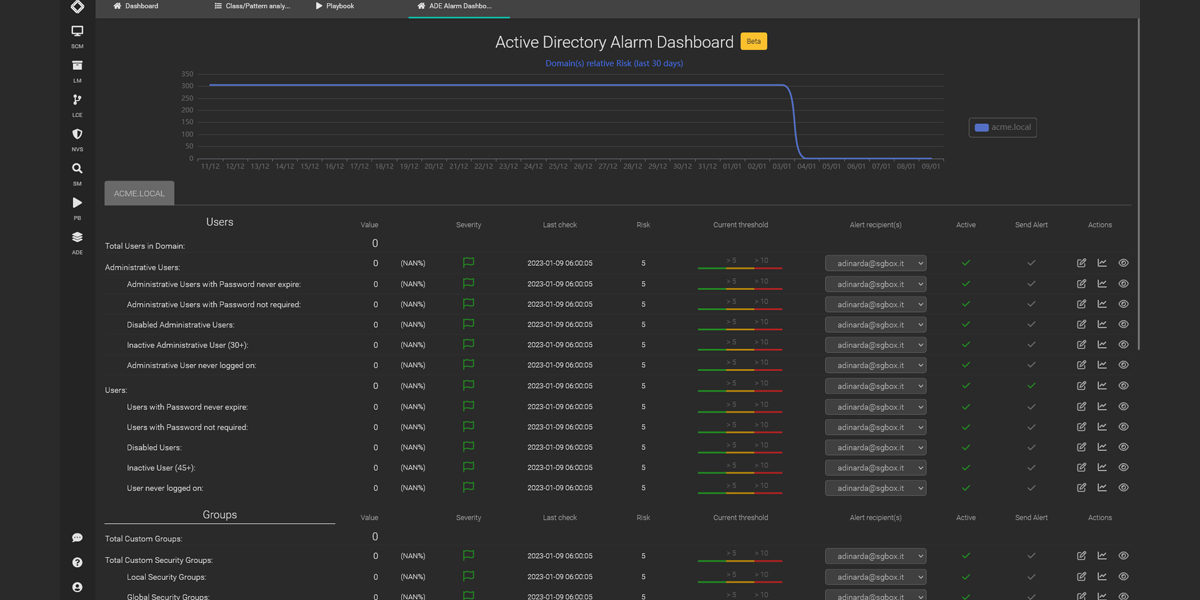Open the LCE branch icon module
1200x600 pixels.
pyautogui.click(x=77, y=103)
